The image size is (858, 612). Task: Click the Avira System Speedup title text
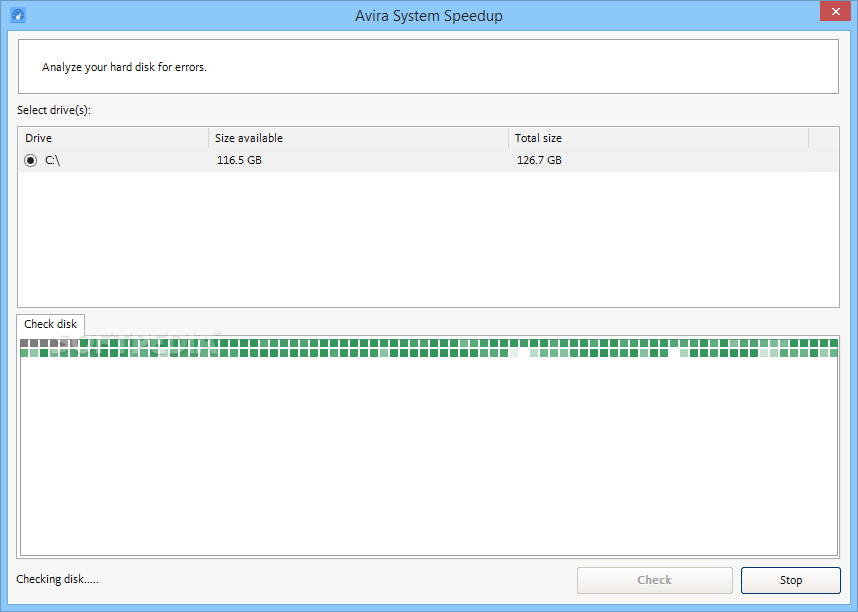tap(428, 16)
